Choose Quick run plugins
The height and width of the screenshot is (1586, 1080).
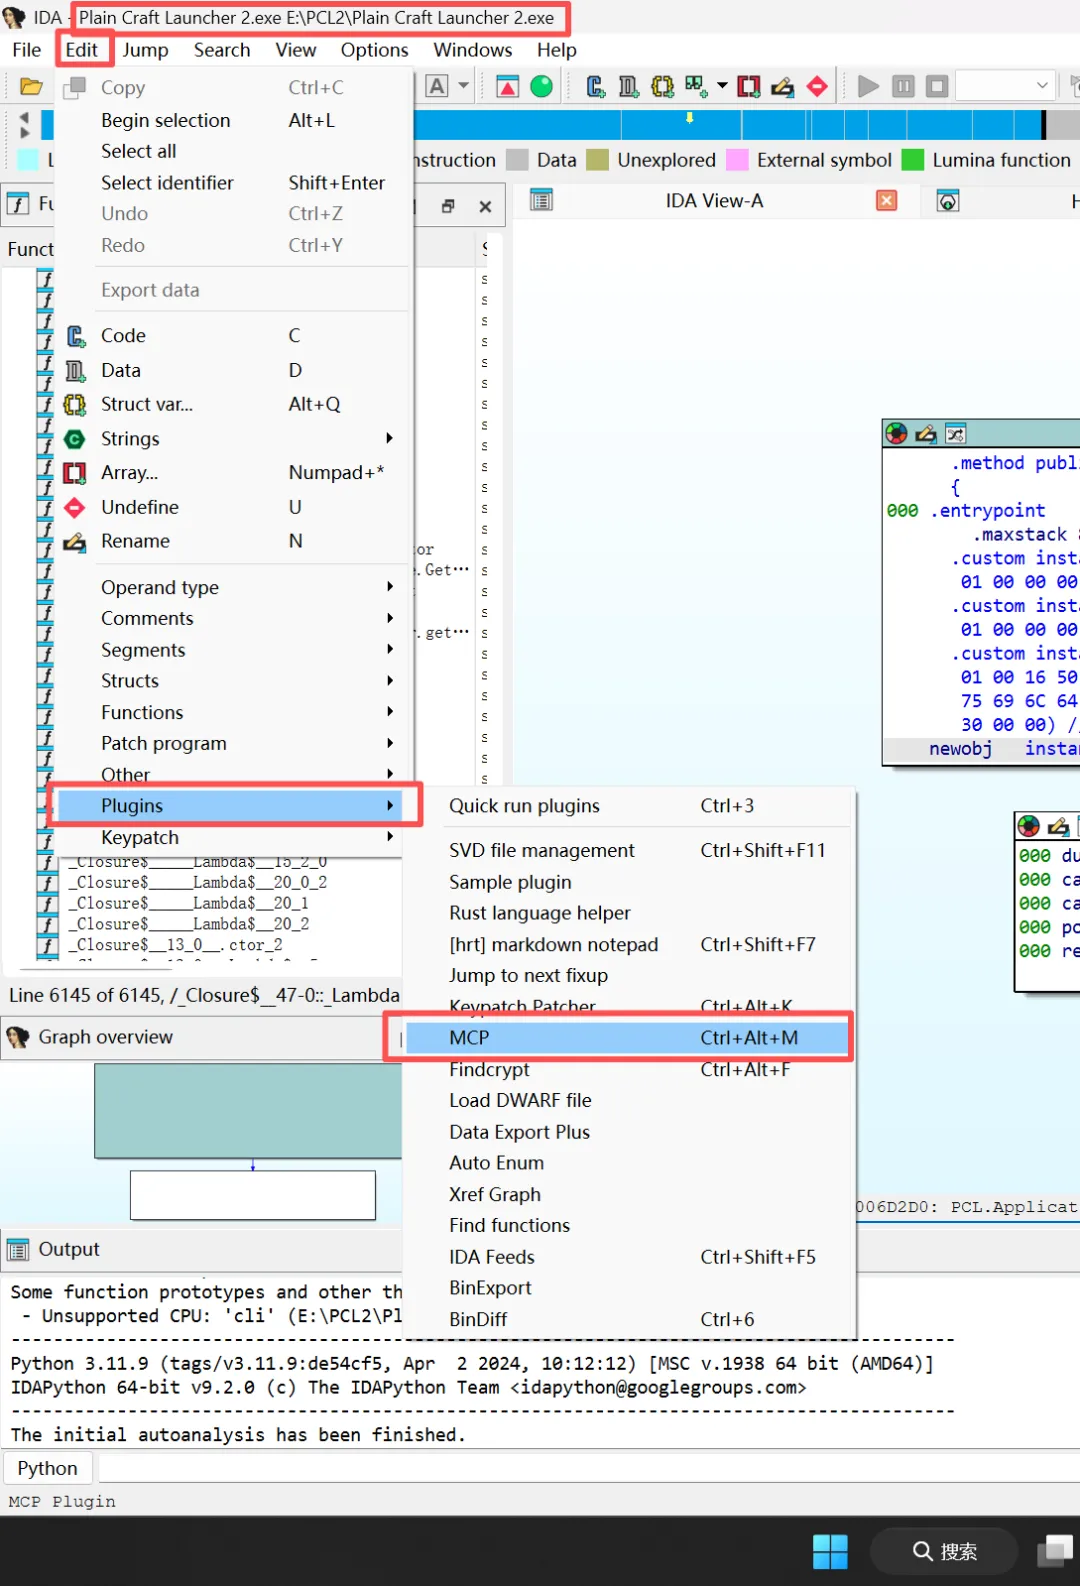[628, 806]
